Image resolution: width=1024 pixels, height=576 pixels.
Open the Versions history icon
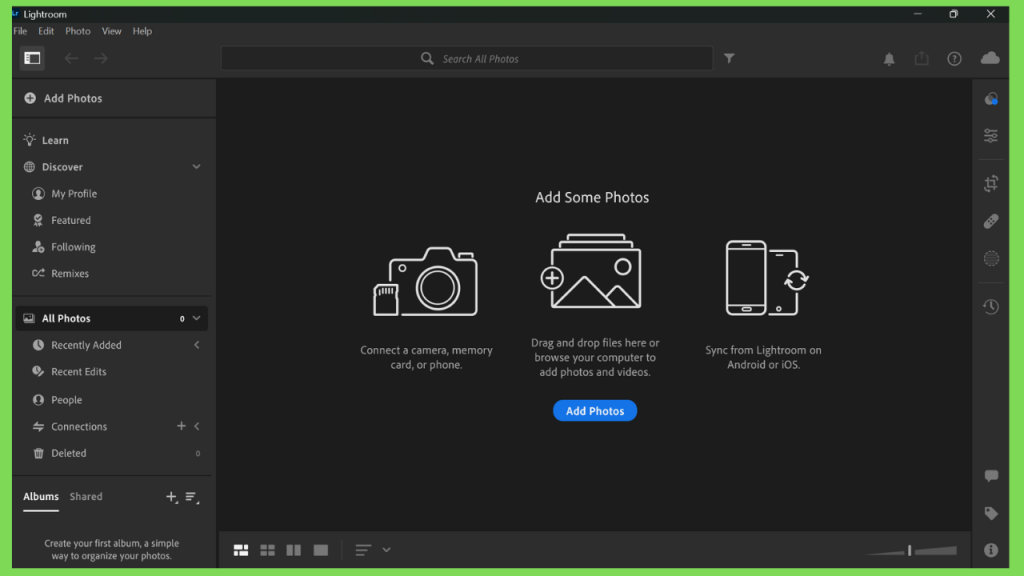coord(991,306)
